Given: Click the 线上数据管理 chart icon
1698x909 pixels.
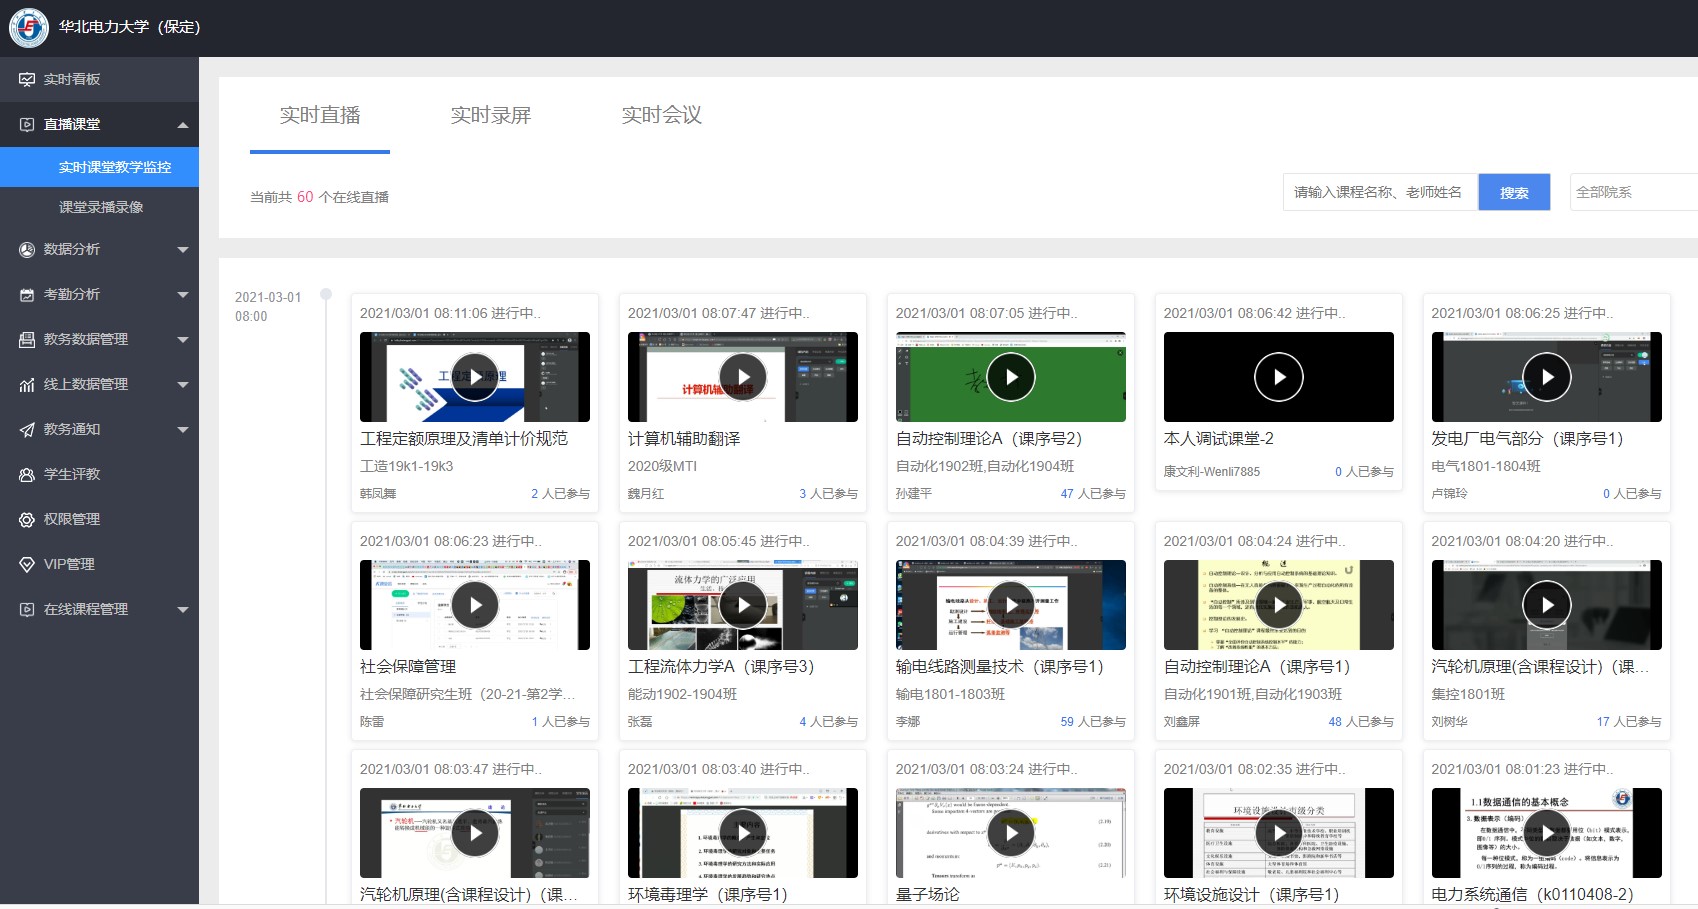Looking at the screenshot, I should click(27, 385).
